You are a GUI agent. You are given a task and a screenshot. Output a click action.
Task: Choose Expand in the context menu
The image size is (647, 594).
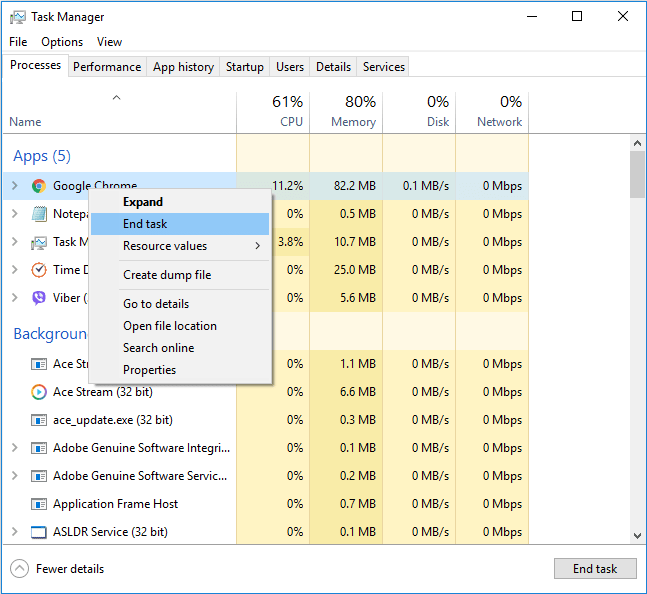[x=180, y=202]
